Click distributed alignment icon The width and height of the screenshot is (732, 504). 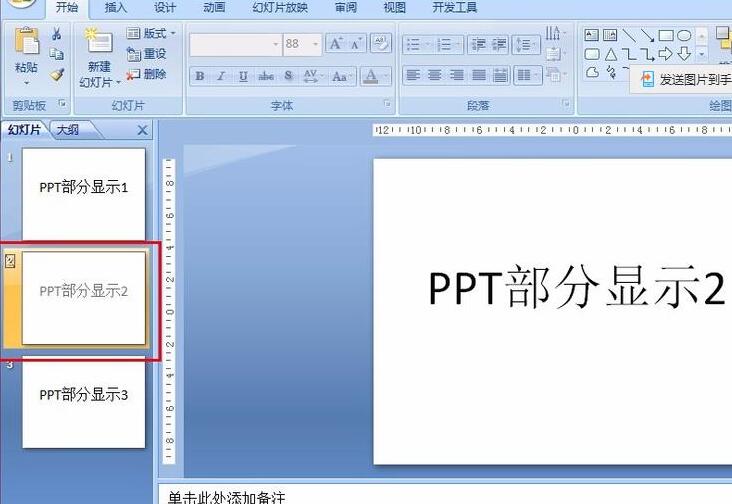pyautogui.click(x=500, y=75)
